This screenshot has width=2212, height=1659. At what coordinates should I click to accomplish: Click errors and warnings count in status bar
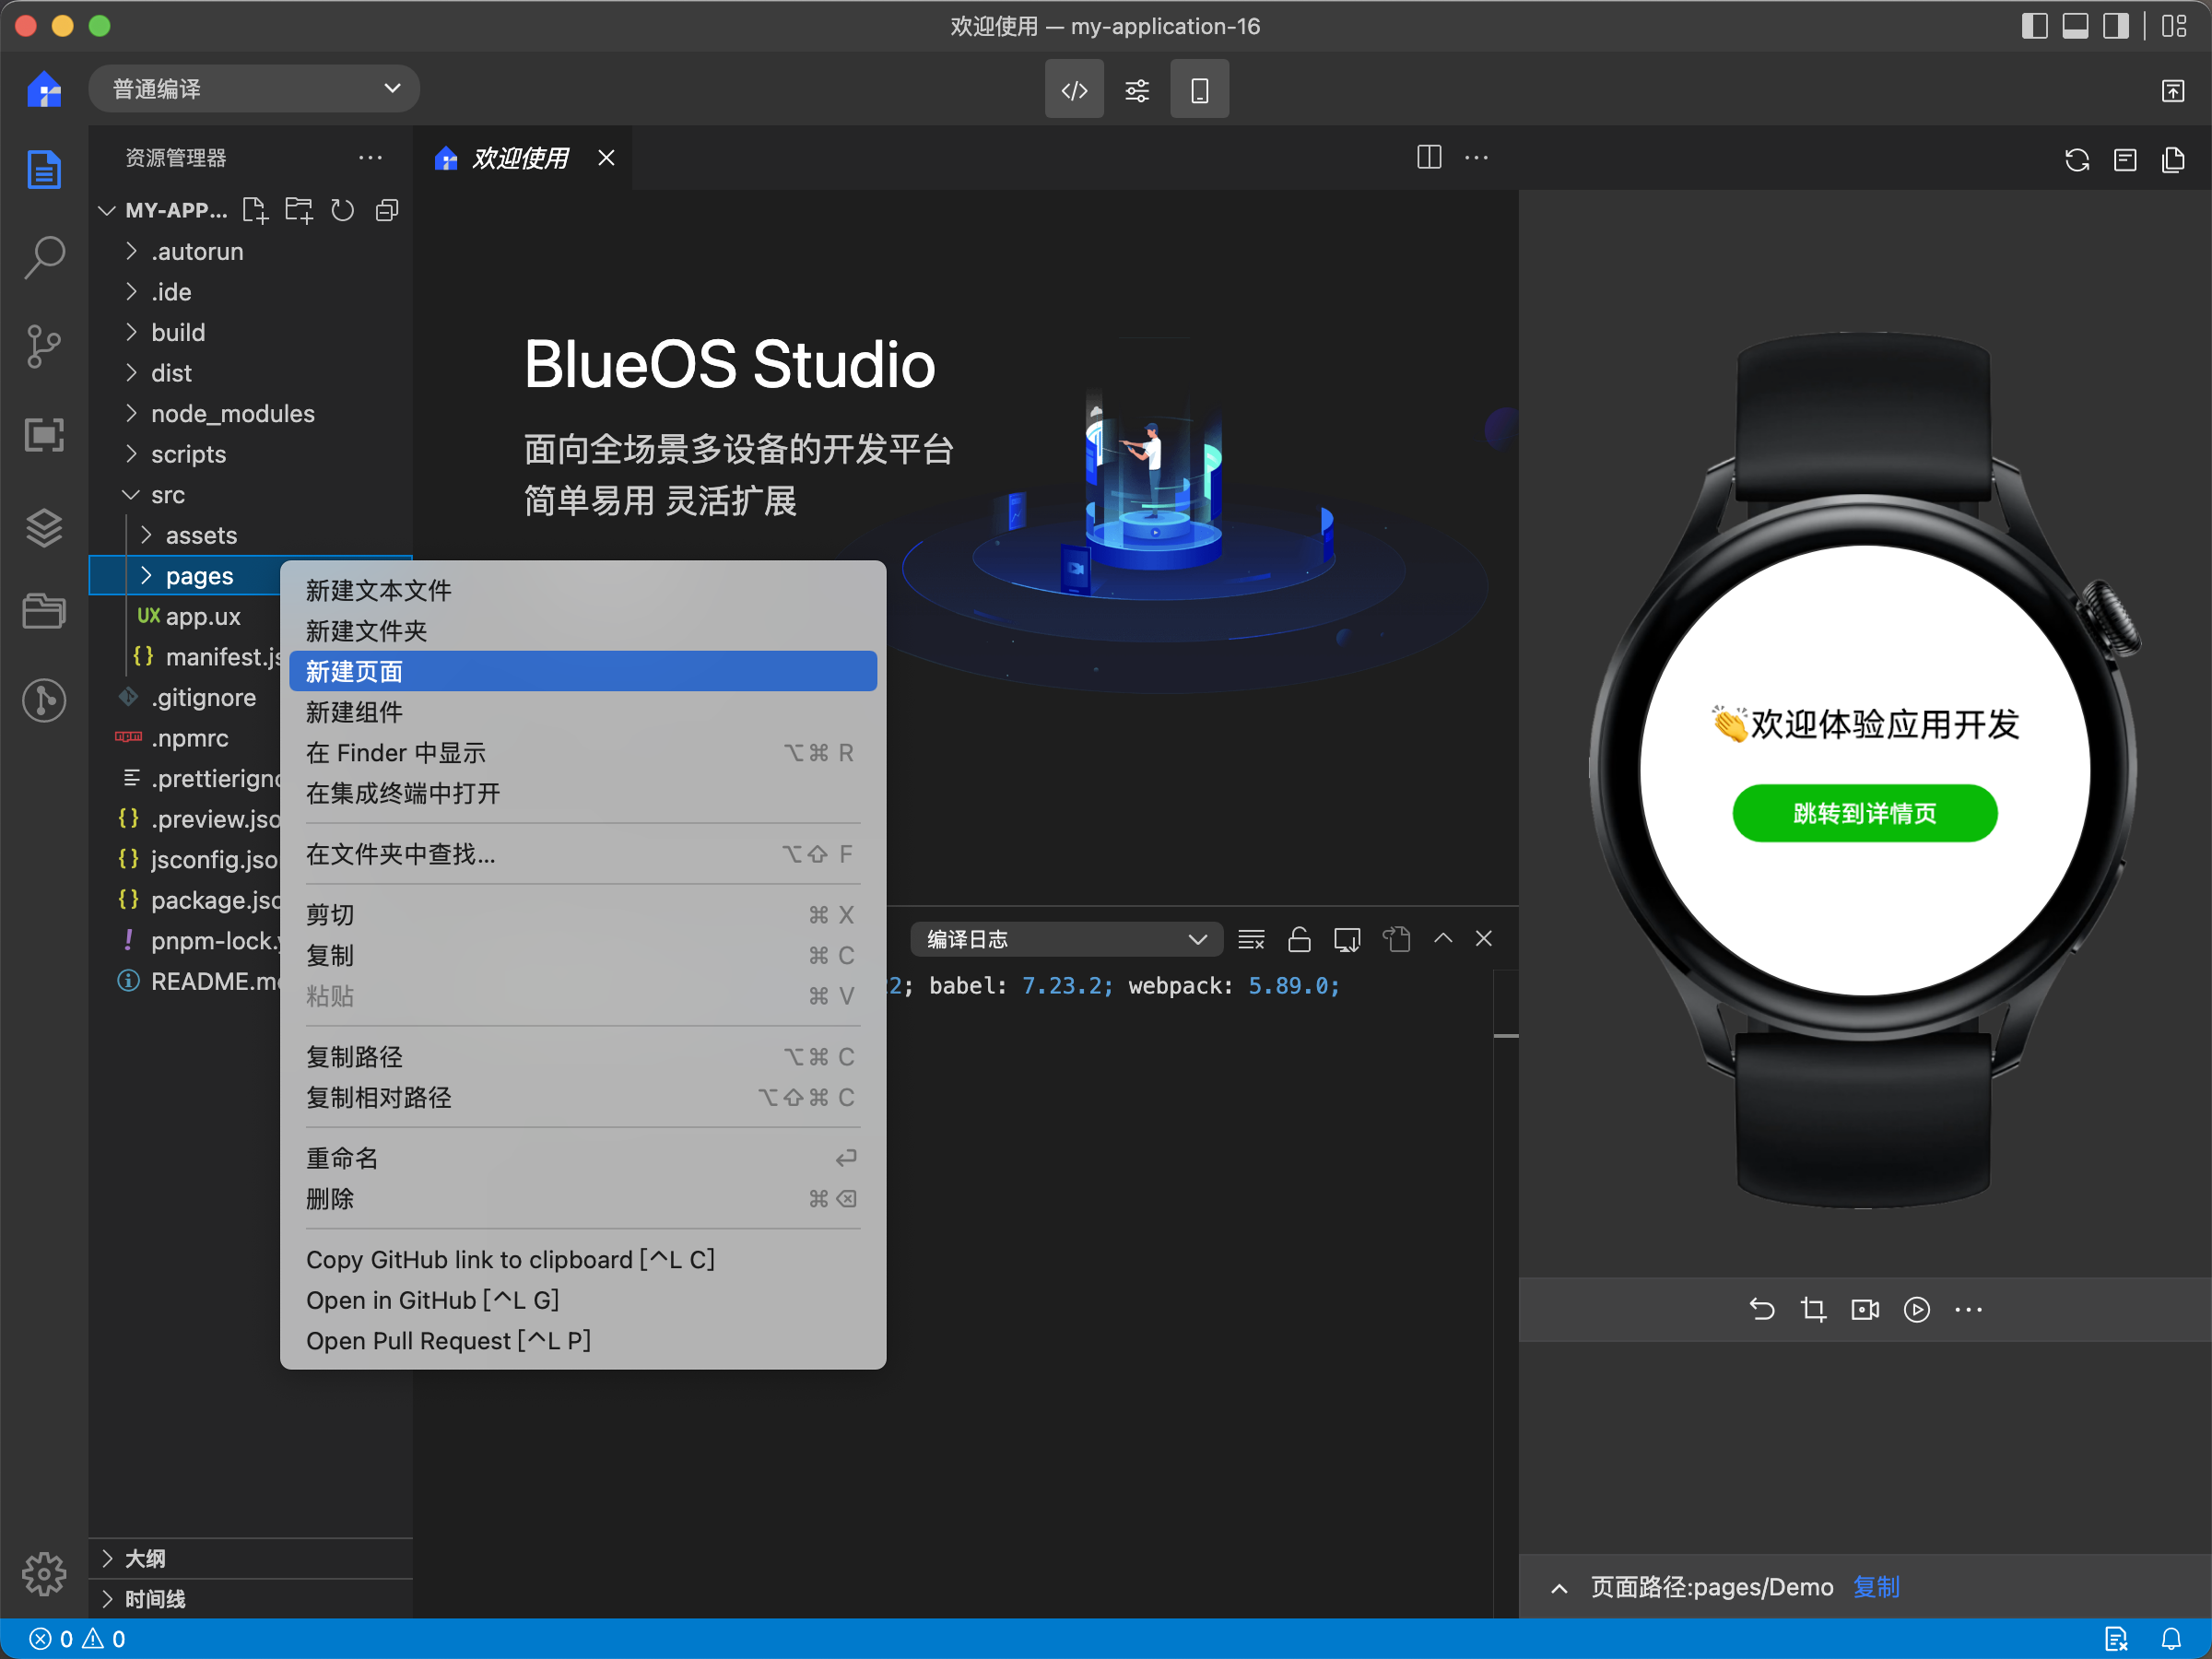[x=77, y=1639]
